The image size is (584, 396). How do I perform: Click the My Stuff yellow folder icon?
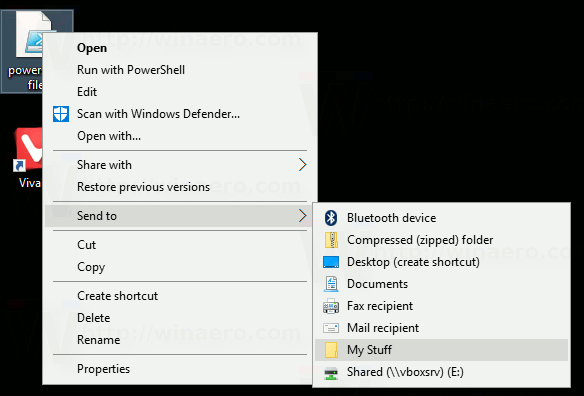pyautogui.click(x=331, y=350)
